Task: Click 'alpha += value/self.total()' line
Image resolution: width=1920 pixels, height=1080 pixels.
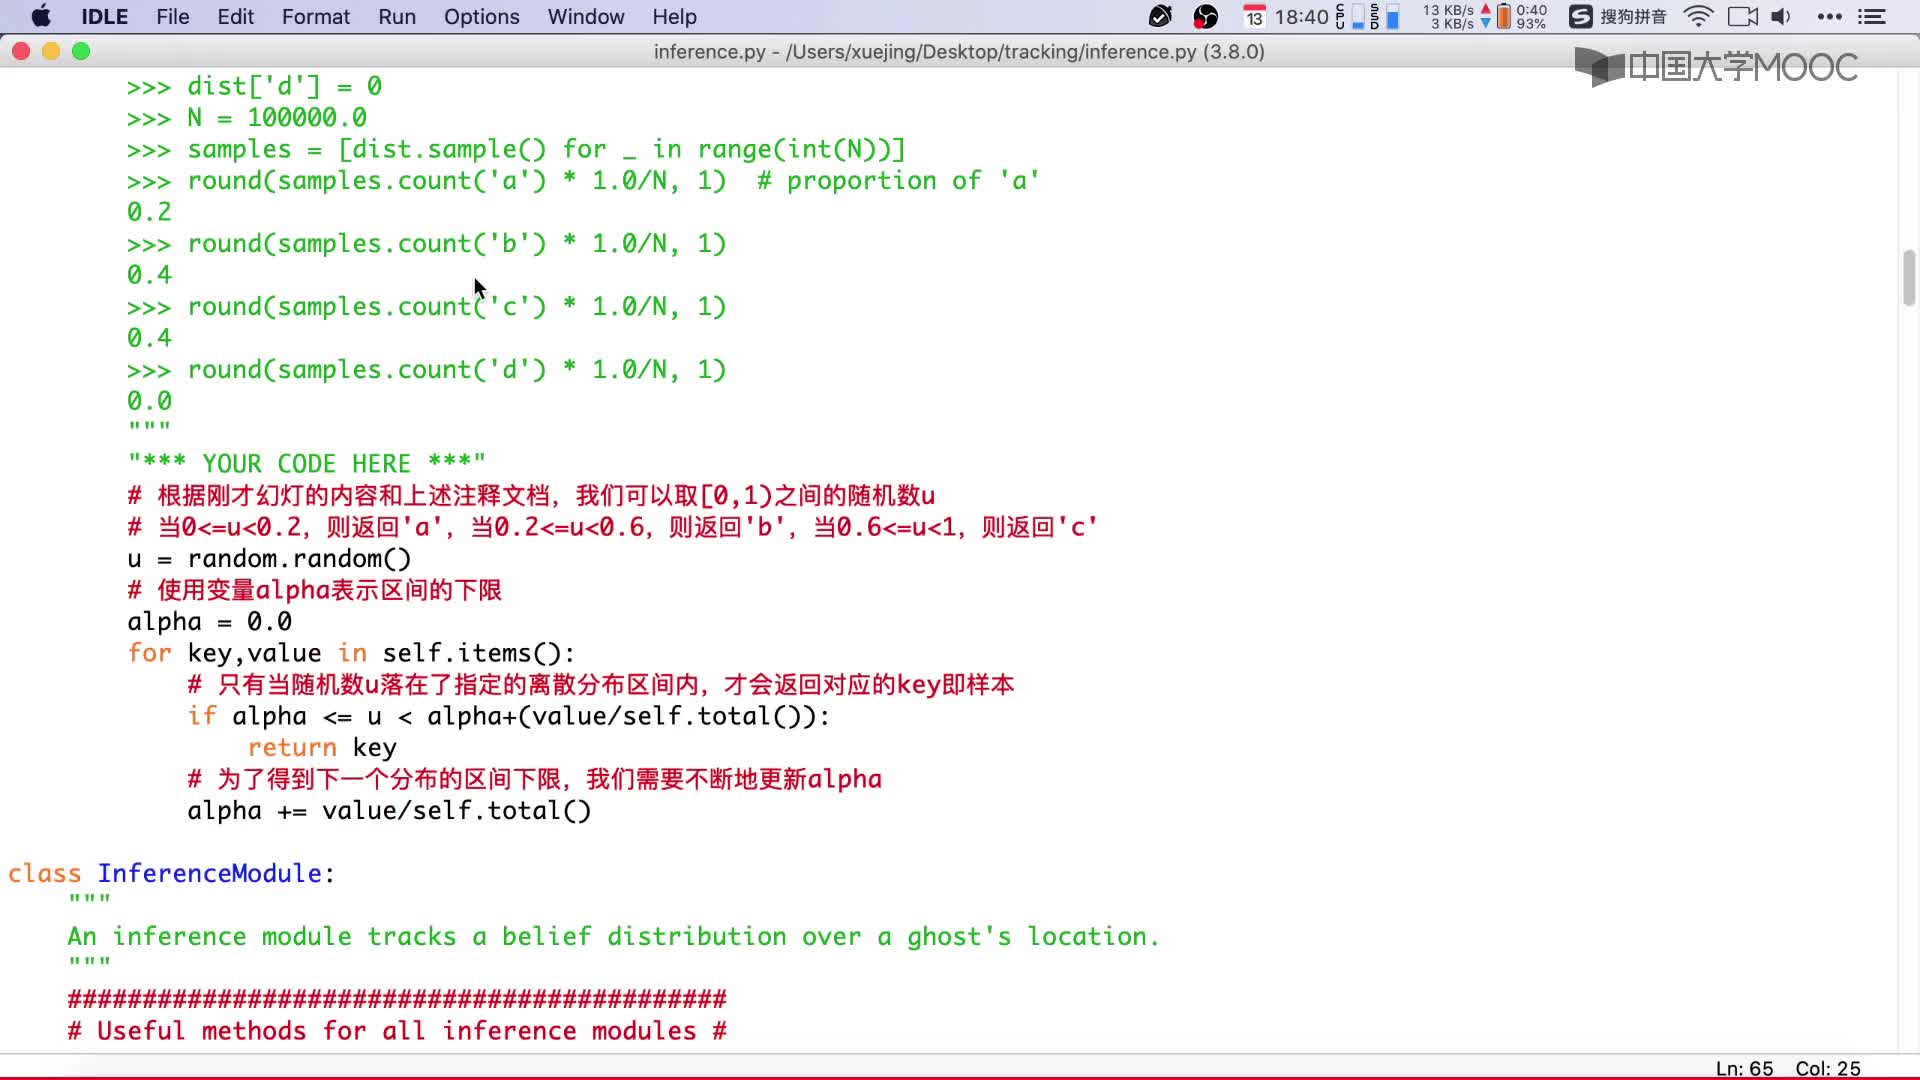Action: click(x=389, y=811)
